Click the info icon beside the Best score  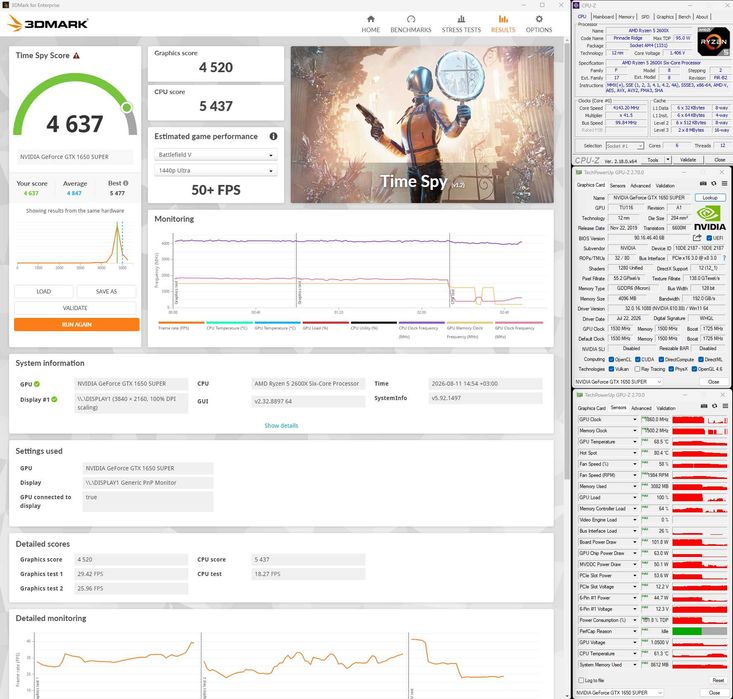[125, 183]
